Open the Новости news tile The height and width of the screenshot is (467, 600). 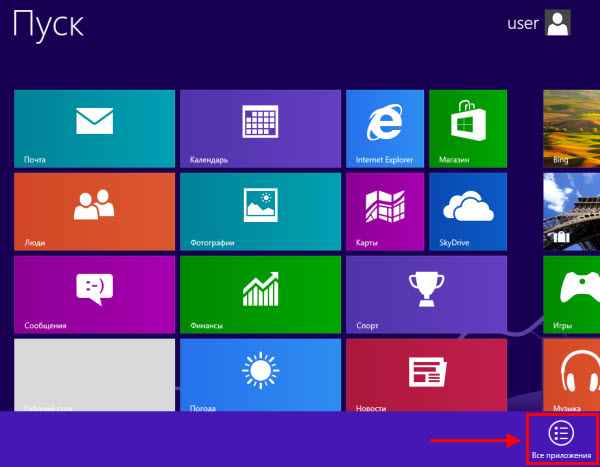point(425,374)
